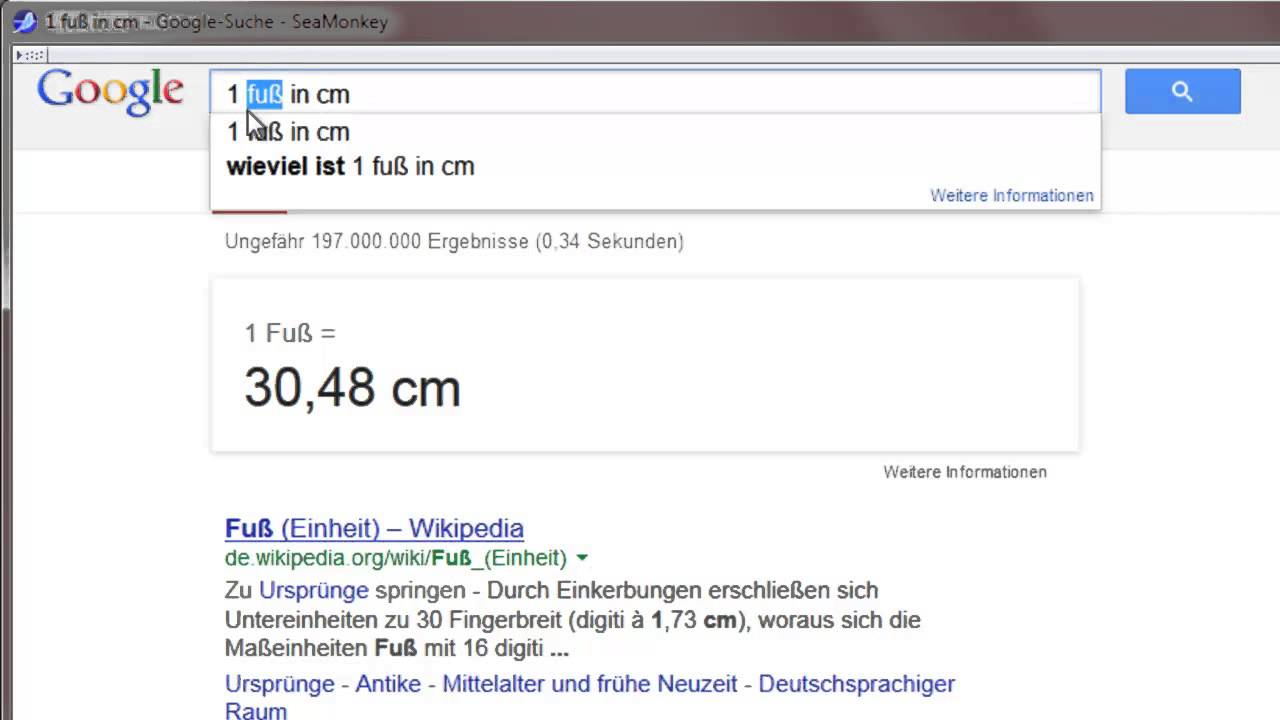1280x720 pixels.
Task: Open "Weitere Informationen" below the conversion result box
Action: click(x=965, y=472)
